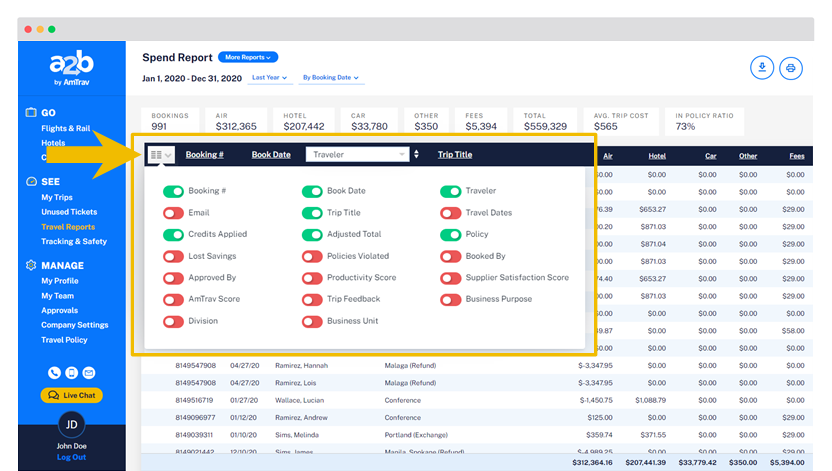Click the email envelope icon in sidebar
The image size is (832, 471).
89,373
